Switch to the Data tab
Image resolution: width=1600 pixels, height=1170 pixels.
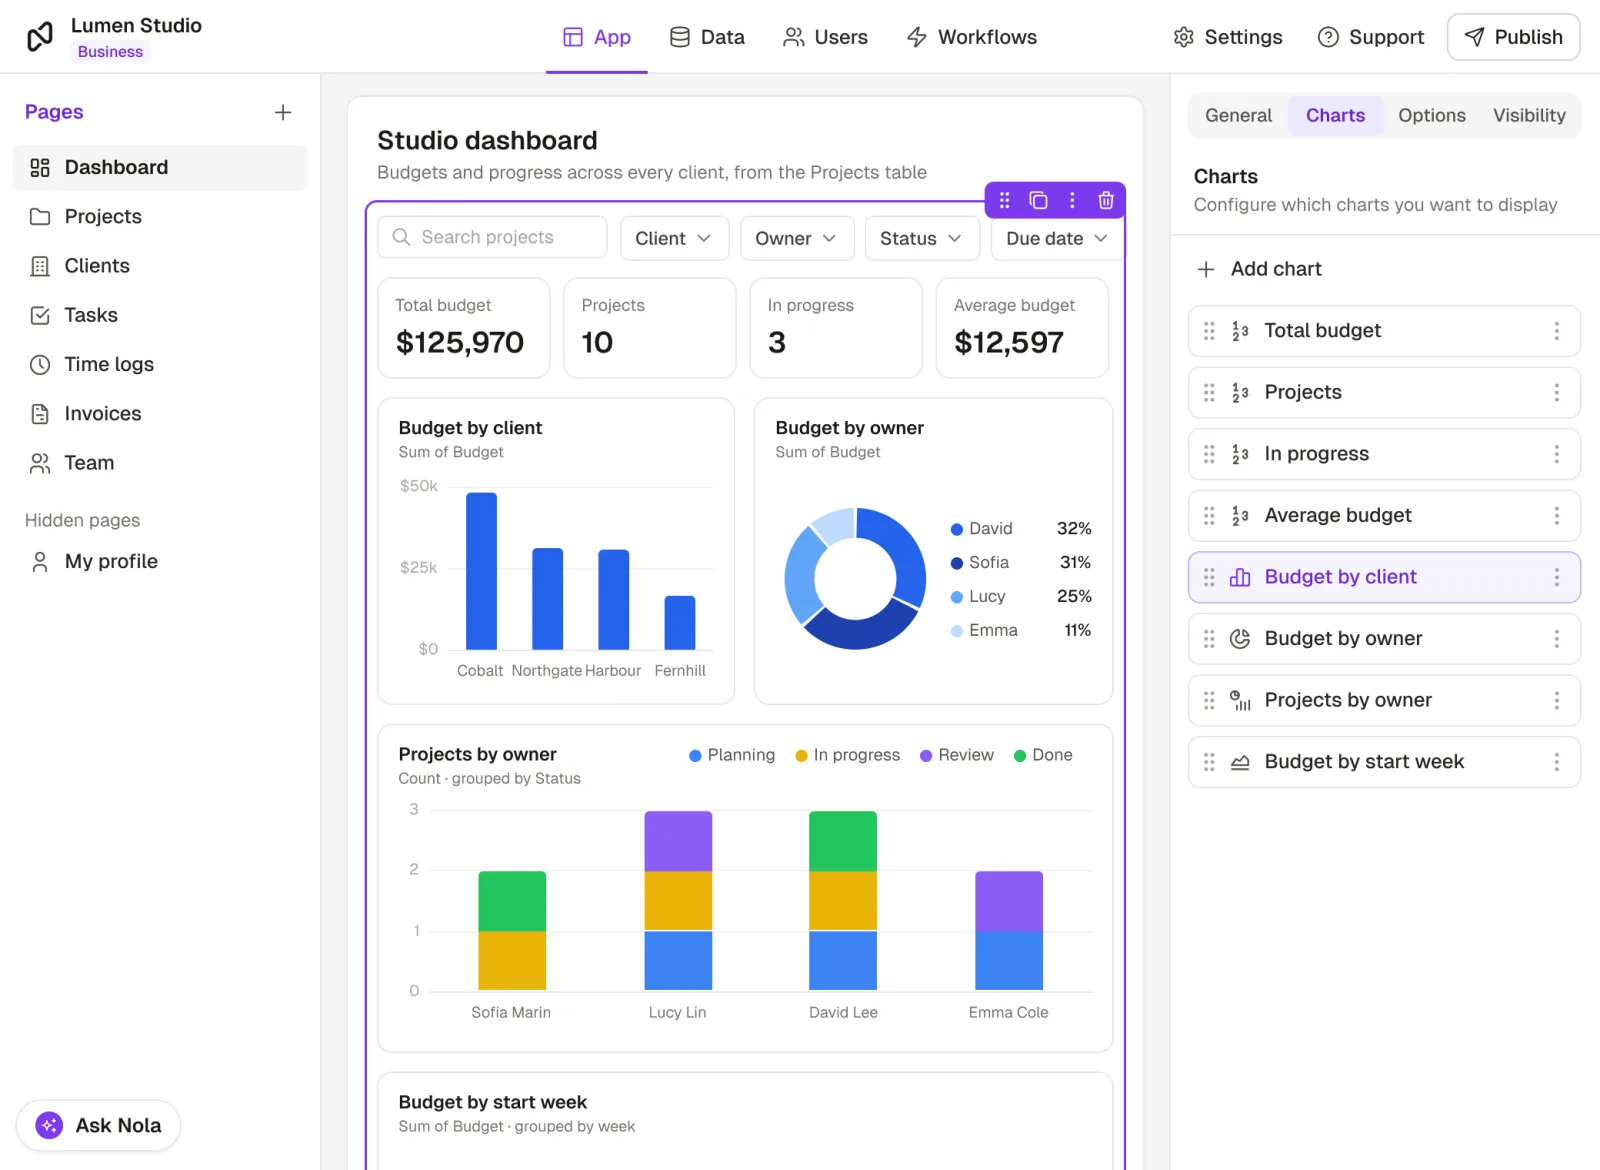pos(707,37)
